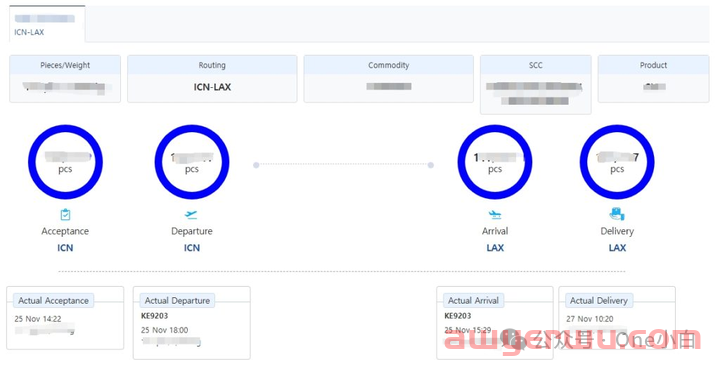The image size is (720, 369).
Task: Click the 25 Nov 18:00 departure time
Action: [164, 330]
